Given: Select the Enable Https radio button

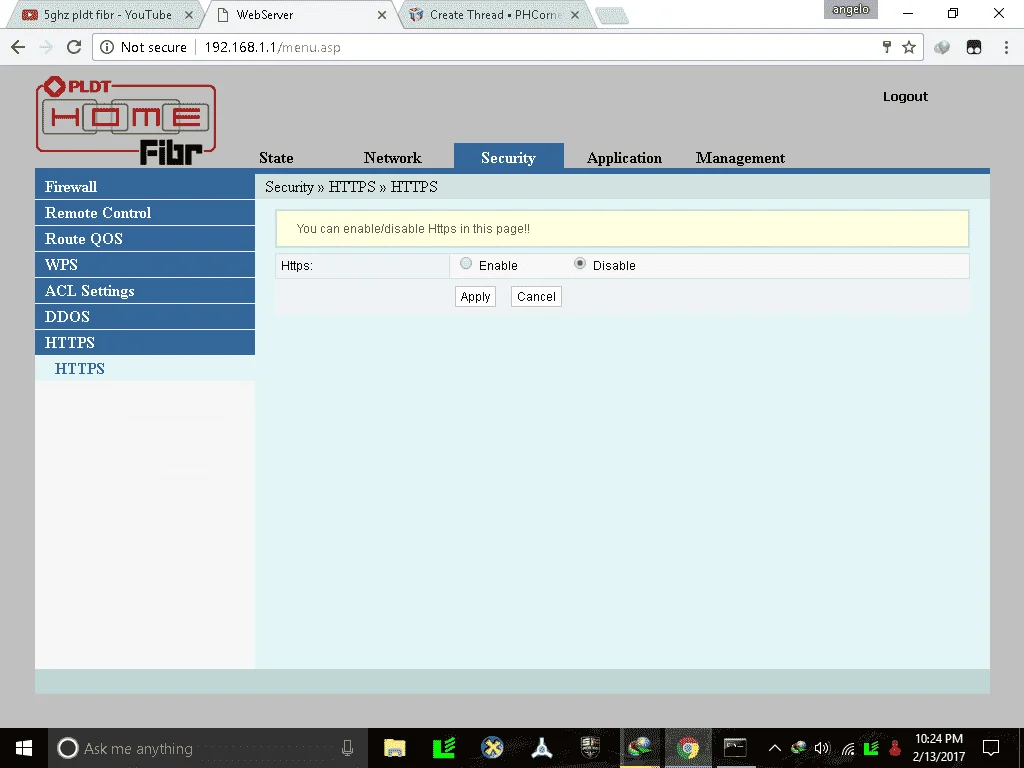Looking at the screenshot, I should click(466, 263).
